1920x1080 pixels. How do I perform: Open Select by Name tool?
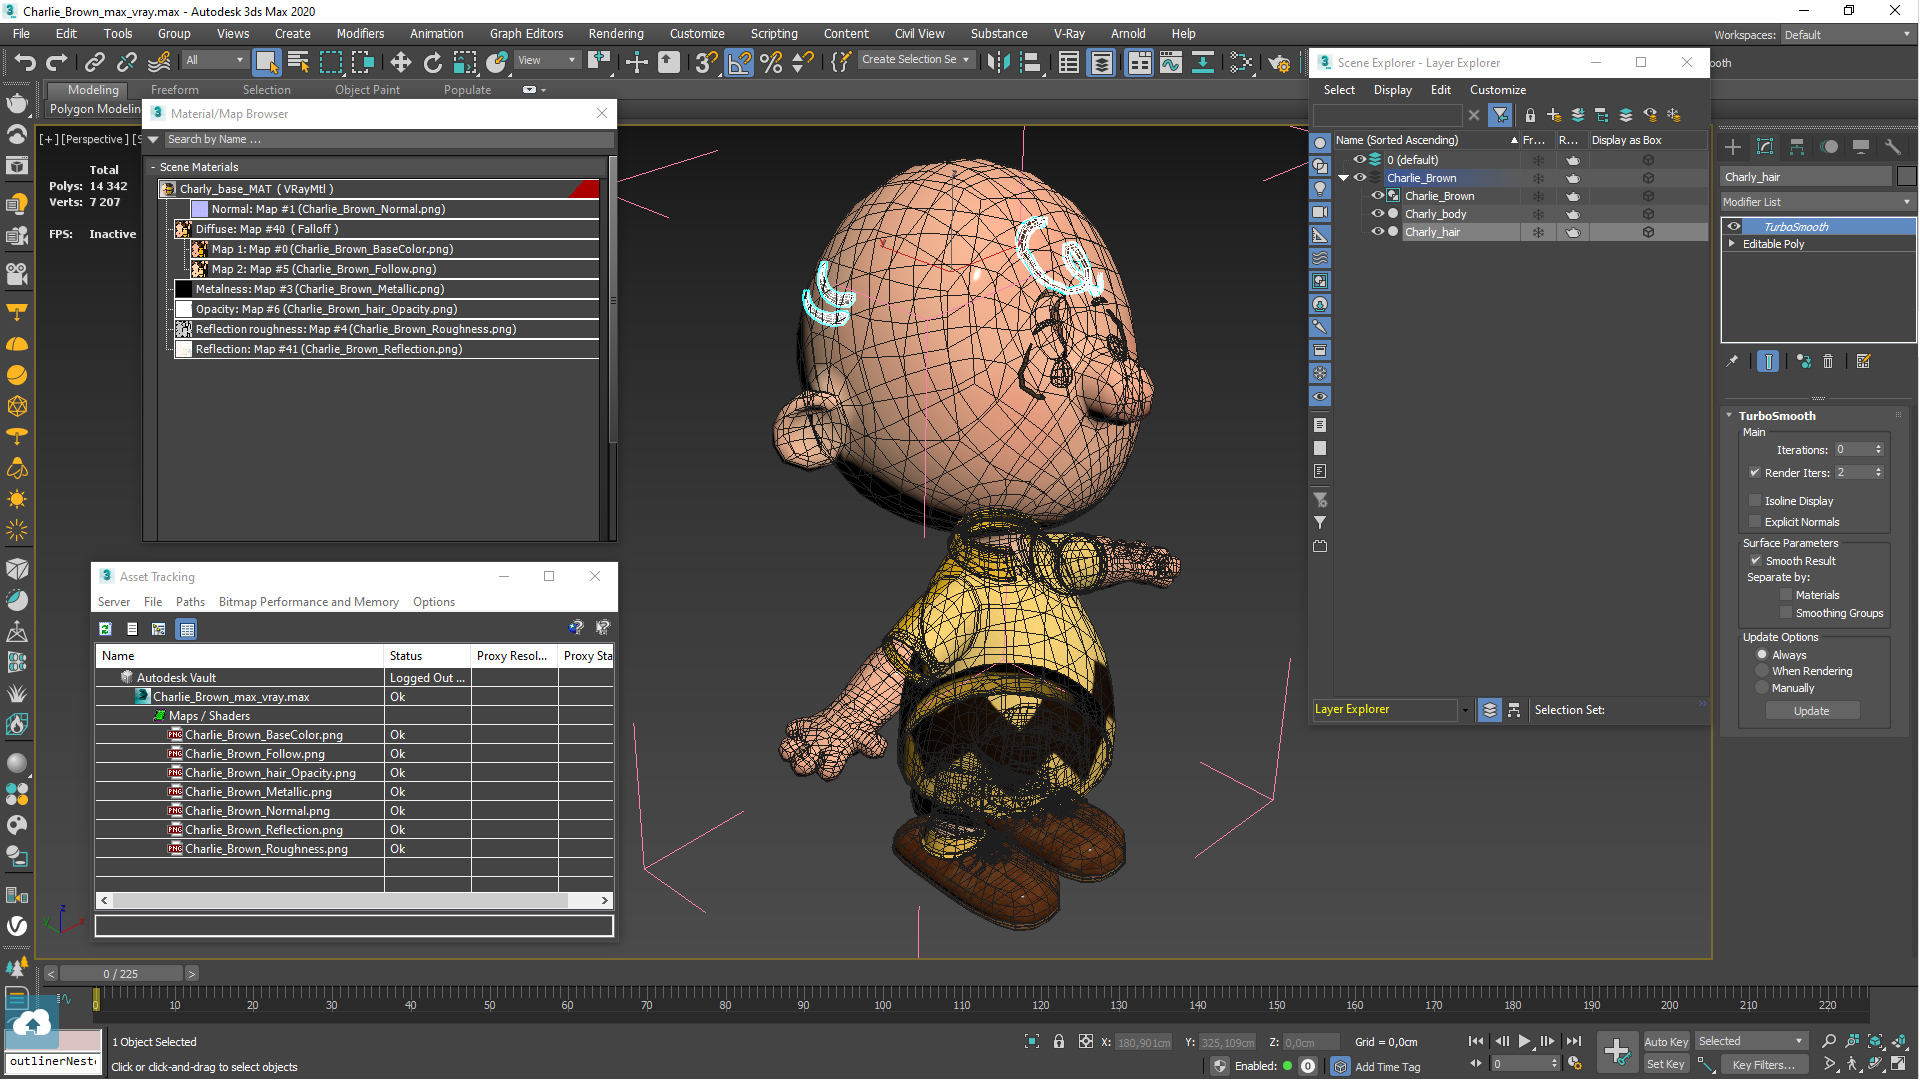click(298, 62)
